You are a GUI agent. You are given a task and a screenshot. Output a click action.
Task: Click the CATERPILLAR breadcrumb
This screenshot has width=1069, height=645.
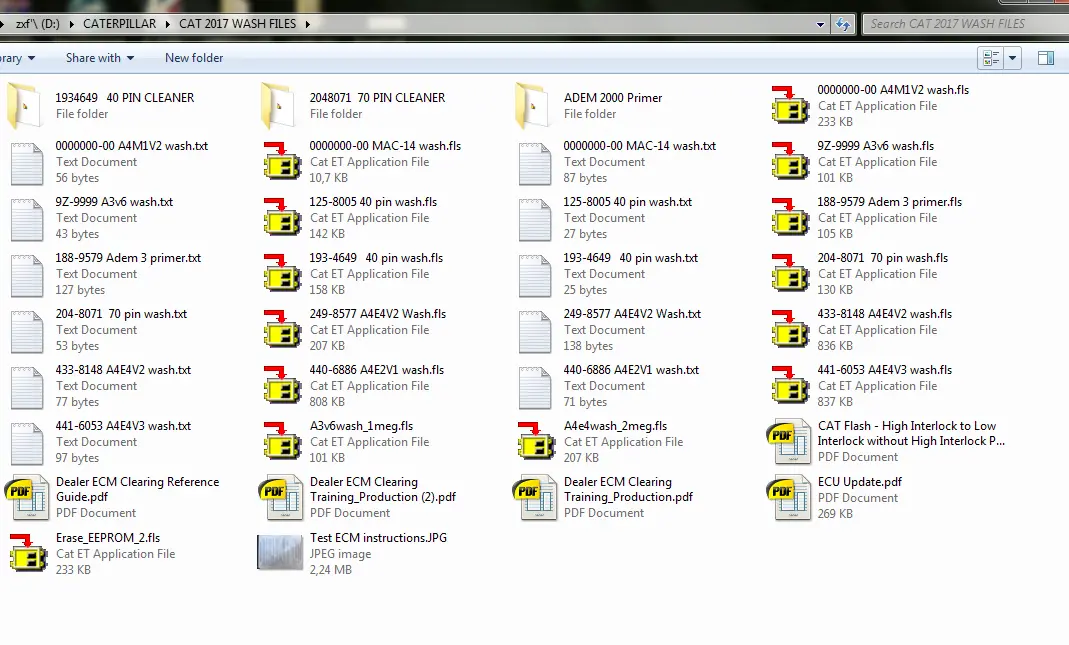point(119,24)
